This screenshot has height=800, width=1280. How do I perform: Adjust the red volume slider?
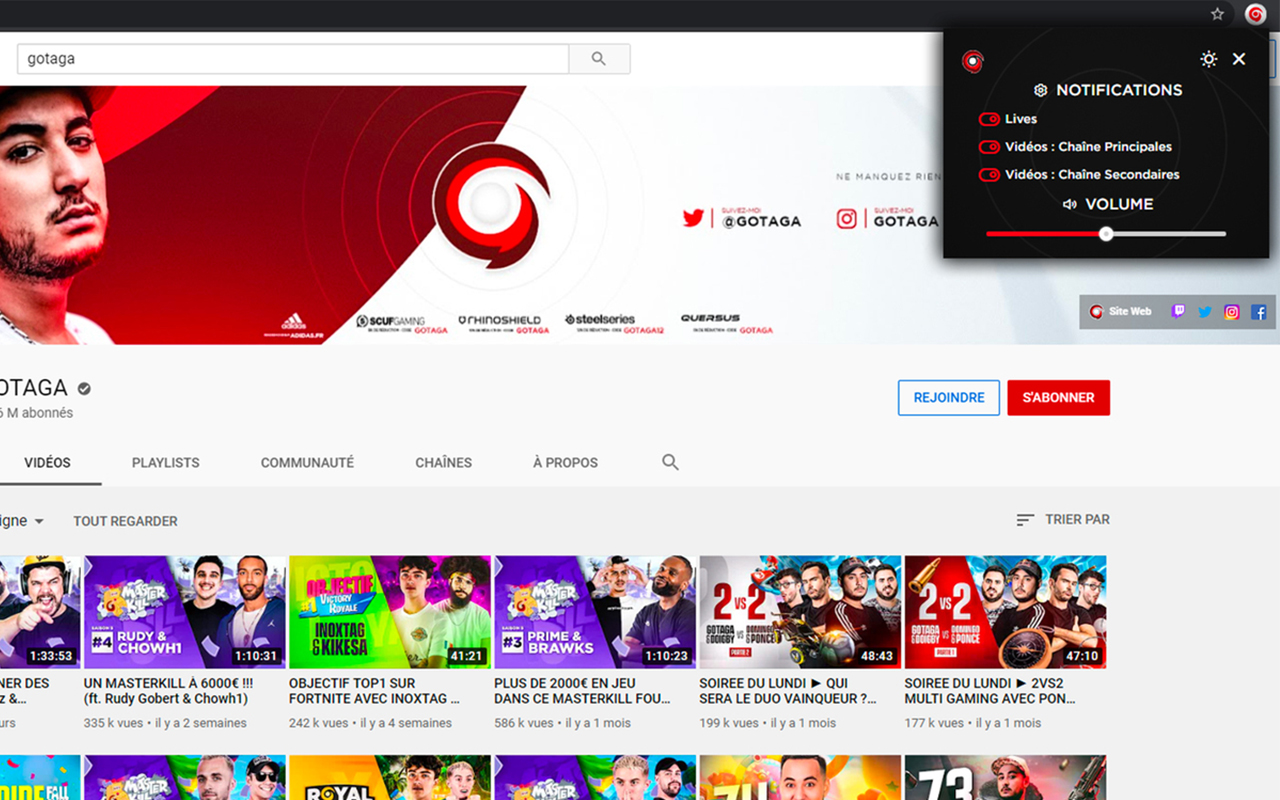pos(1105,234)
